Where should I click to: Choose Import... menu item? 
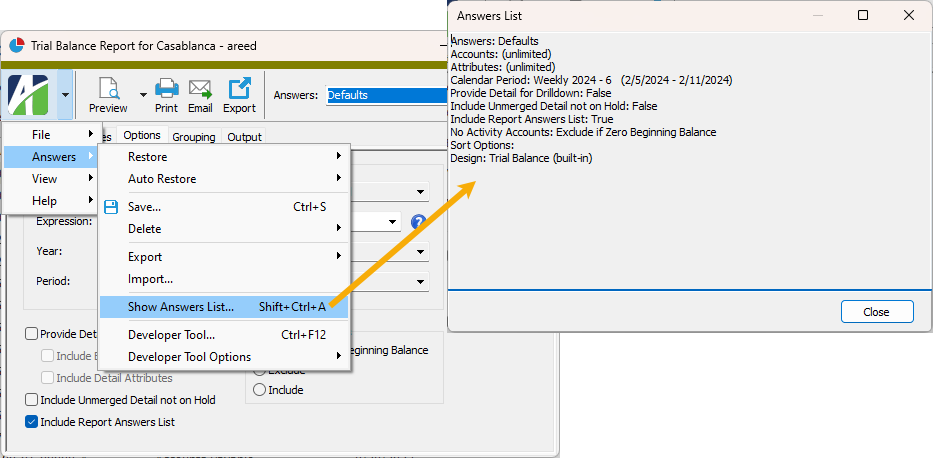pos(224,278)
